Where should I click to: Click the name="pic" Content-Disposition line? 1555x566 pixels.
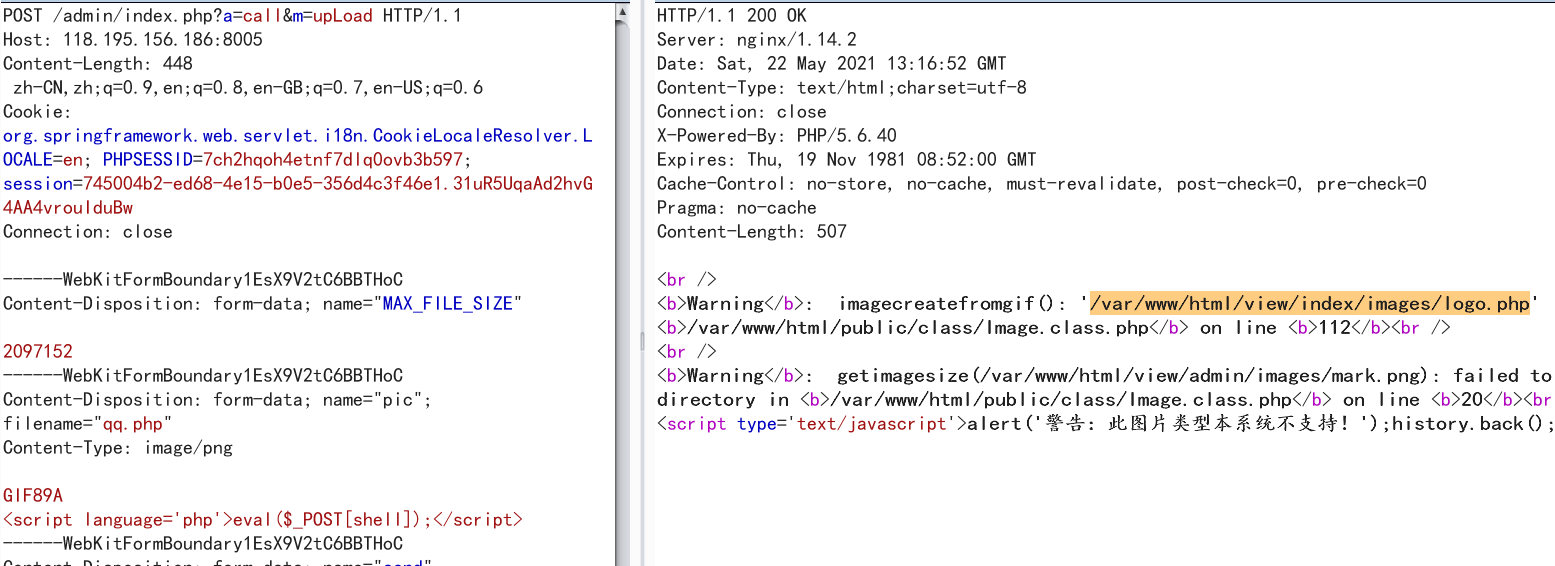coord(217,400)
